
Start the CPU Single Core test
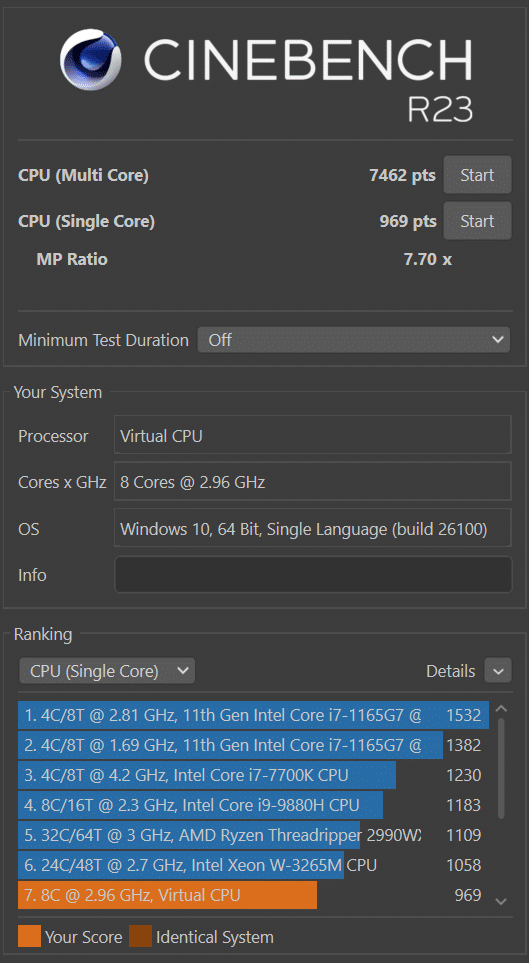pyautogui.click(x=477, y=220)
